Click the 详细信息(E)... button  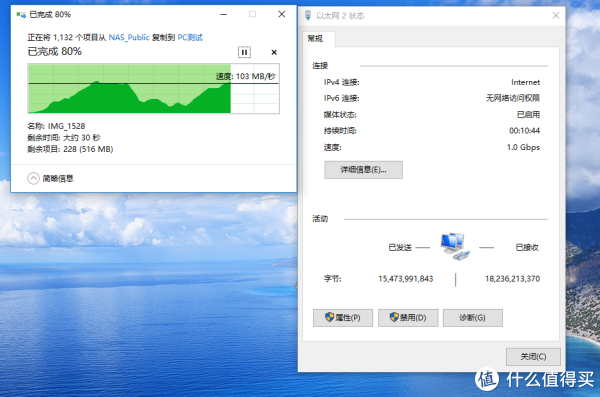(x=363, y=170)
